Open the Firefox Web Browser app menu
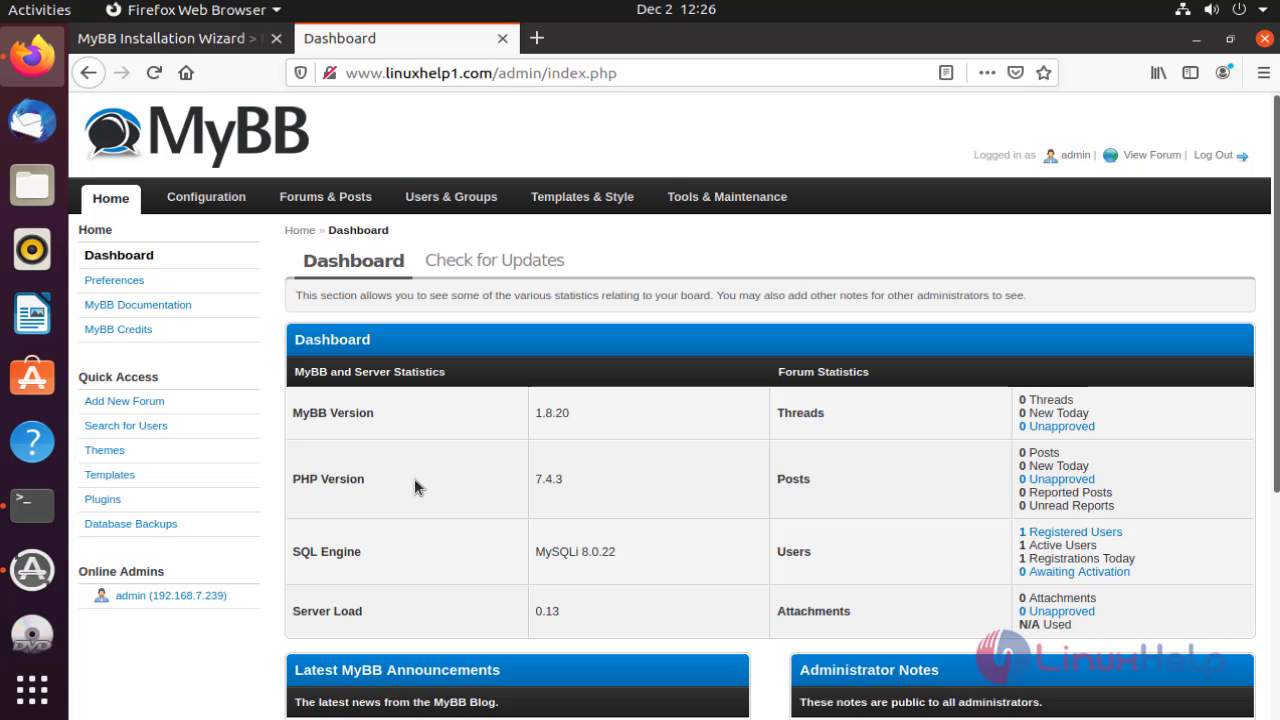The image size is (1280, 720). click(x=192, y=10)
